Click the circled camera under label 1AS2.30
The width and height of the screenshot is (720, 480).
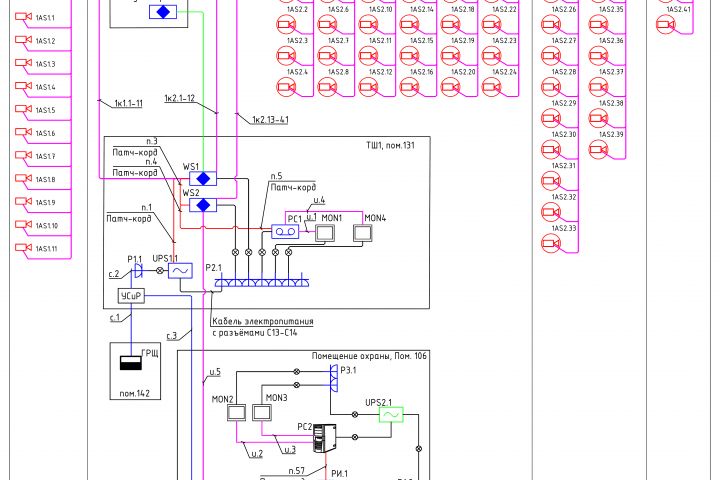(x=551, y=149)
